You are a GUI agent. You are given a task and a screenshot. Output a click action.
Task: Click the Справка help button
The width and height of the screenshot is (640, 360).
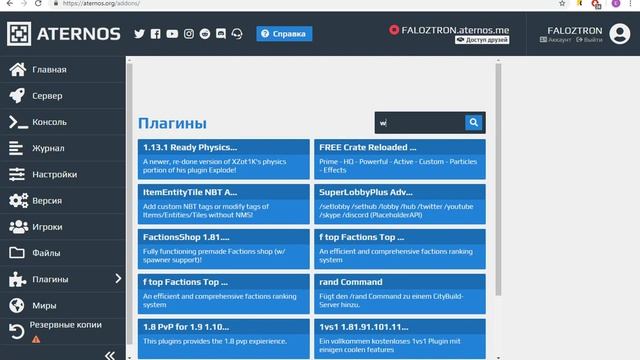pyautogui.click(x=284, y=33)
